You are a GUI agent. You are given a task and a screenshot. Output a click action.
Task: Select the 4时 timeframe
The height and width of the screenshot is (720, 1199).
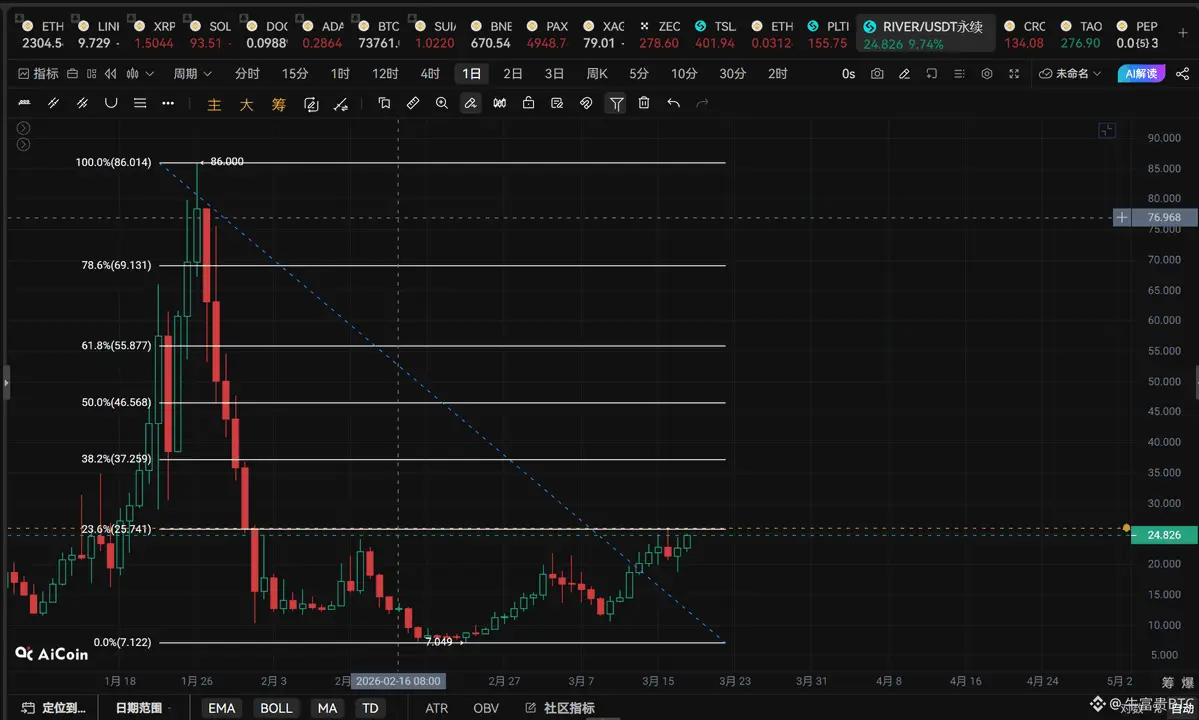coord(431,73)
